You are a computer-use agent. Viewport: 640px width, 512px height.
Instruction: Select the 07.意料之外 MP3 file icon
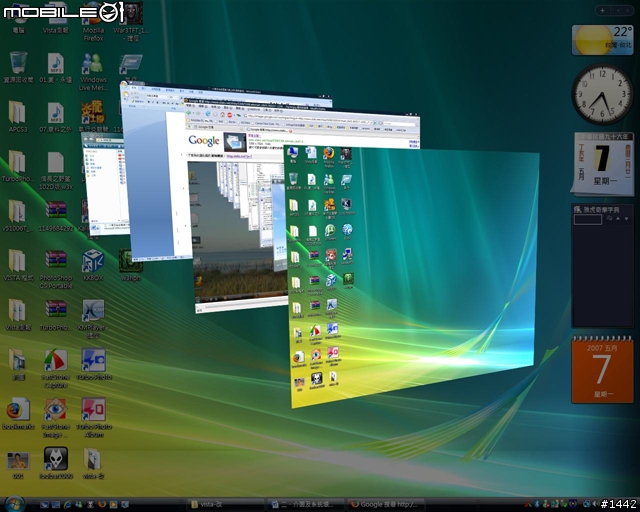pos(56,118)
